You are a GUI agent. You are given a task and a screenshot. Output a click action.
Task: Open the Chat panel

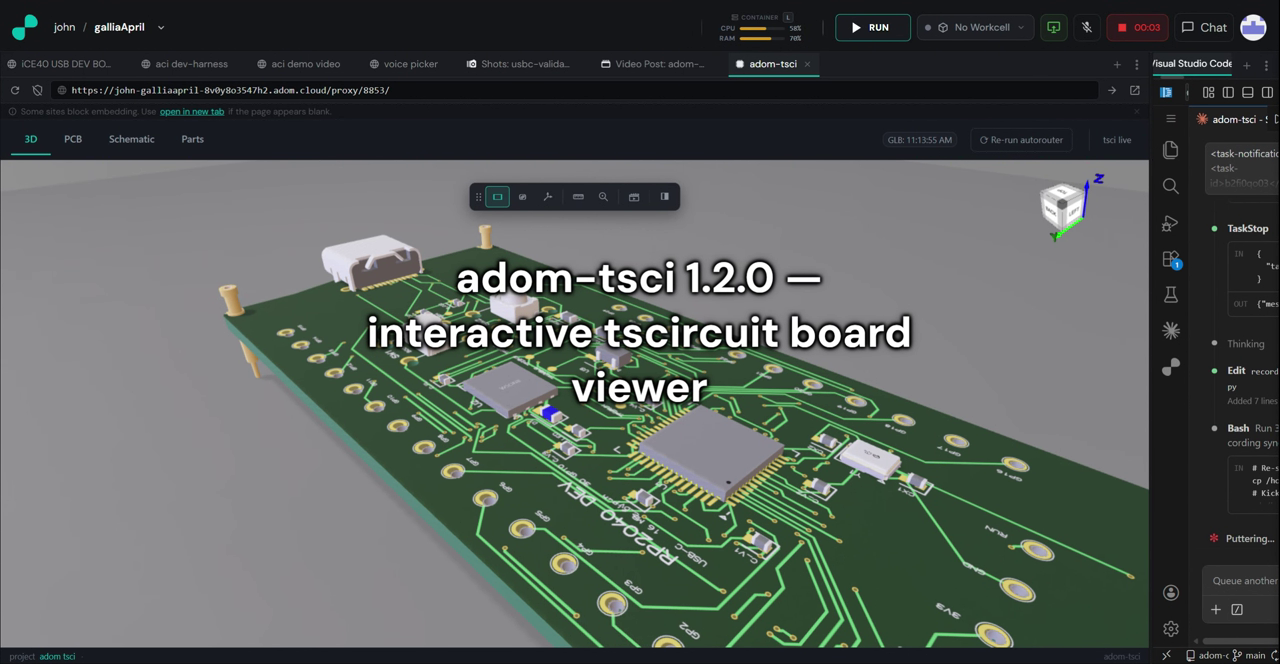(1204, 27)
